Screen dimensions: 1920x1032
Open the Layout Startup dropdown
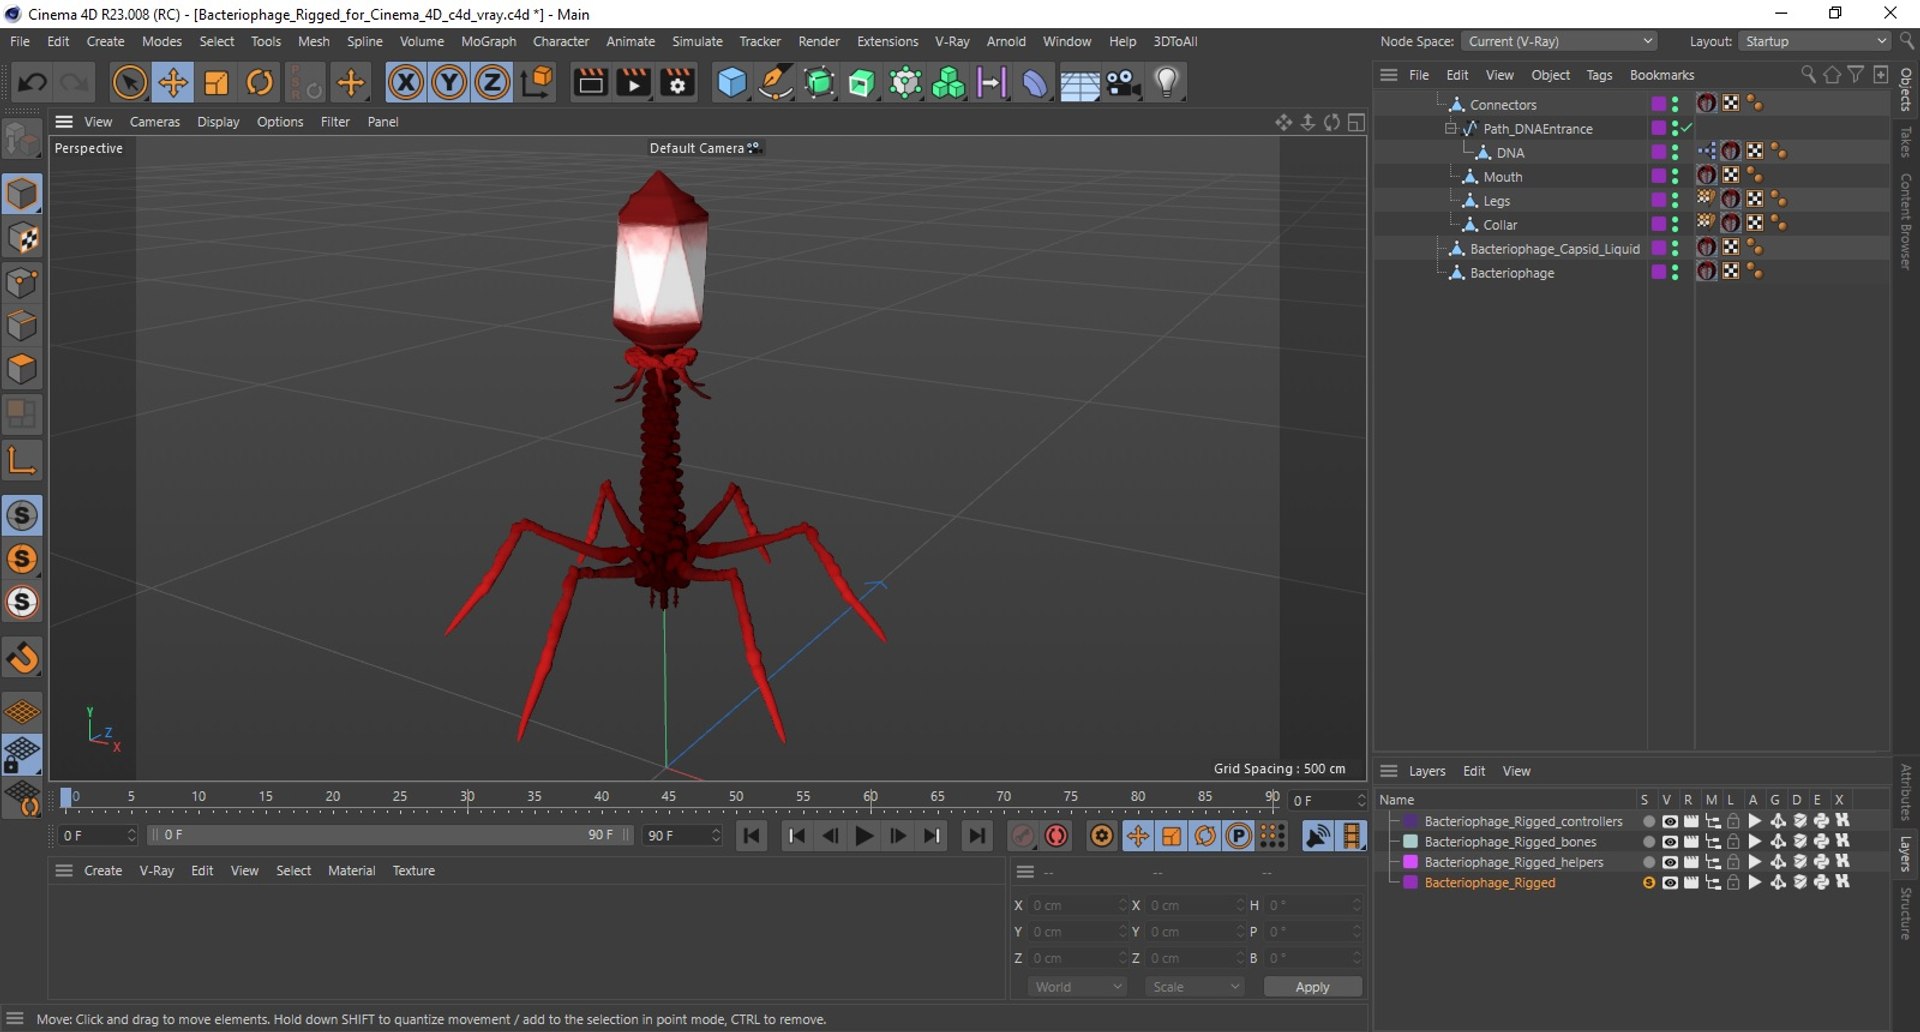pyautogui.click(x=1814, y=41)
